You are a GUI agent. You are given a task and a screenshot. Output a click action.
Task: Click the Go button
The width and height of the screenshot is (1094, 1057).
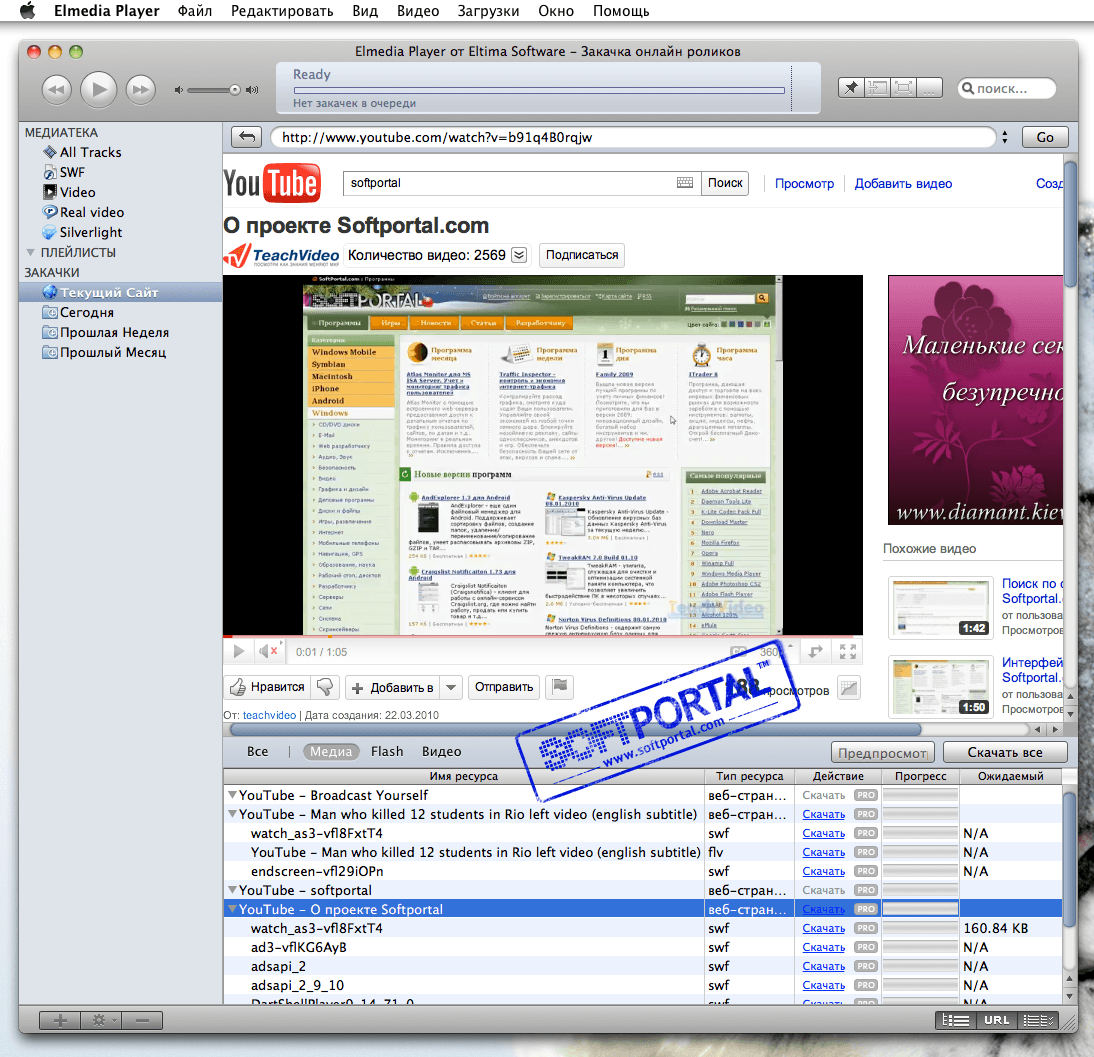coord(1044,137)
